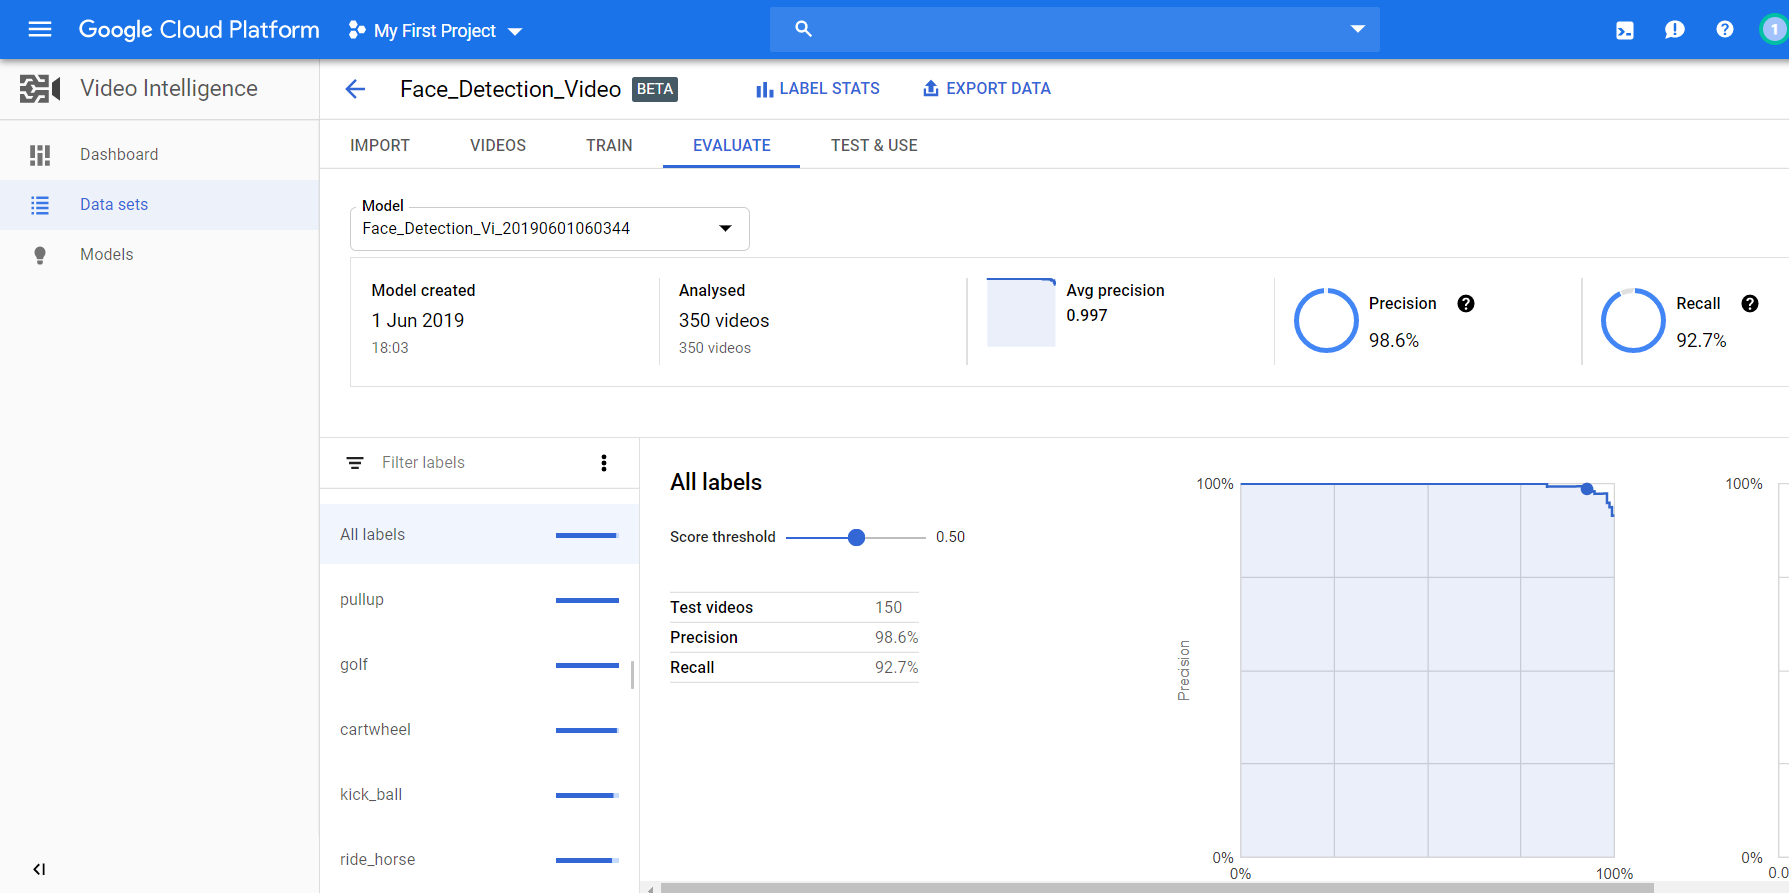Screen dimensions: 1789x893
Task: Open the user account avatar
Action: coord(1774,30)
